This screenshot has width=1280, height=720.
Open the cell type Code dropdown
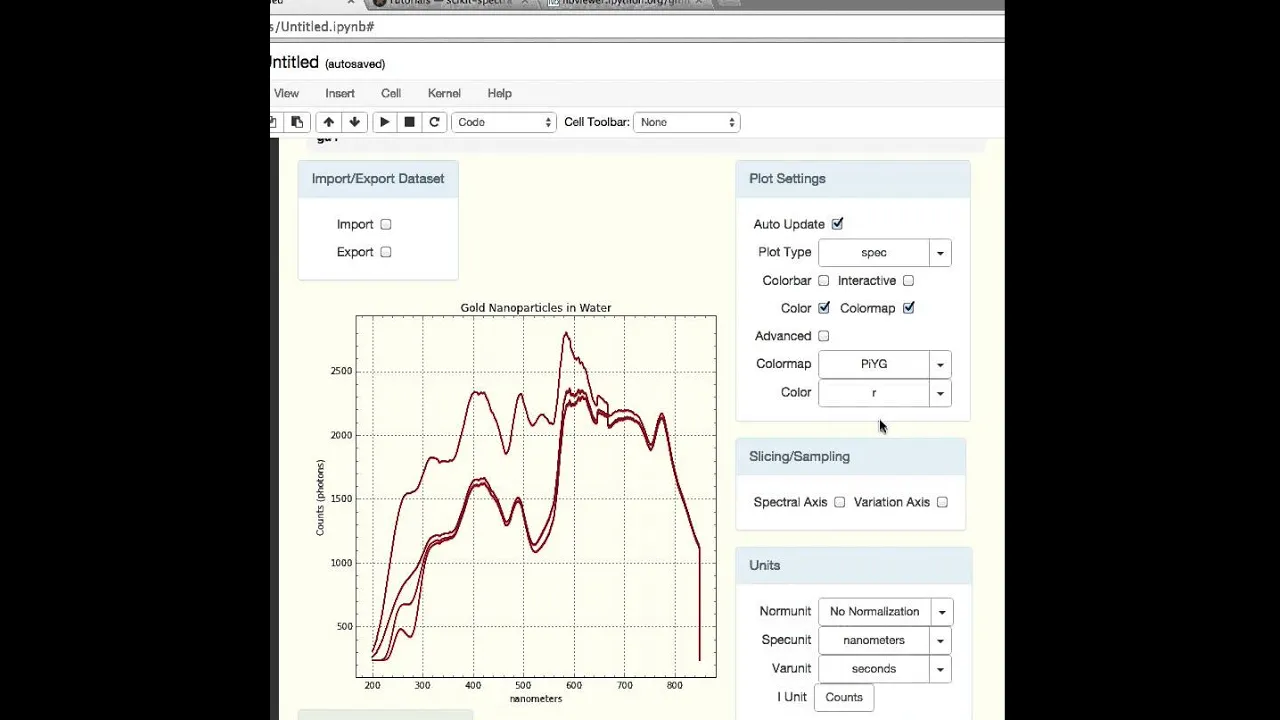click(x=504, y=122)
